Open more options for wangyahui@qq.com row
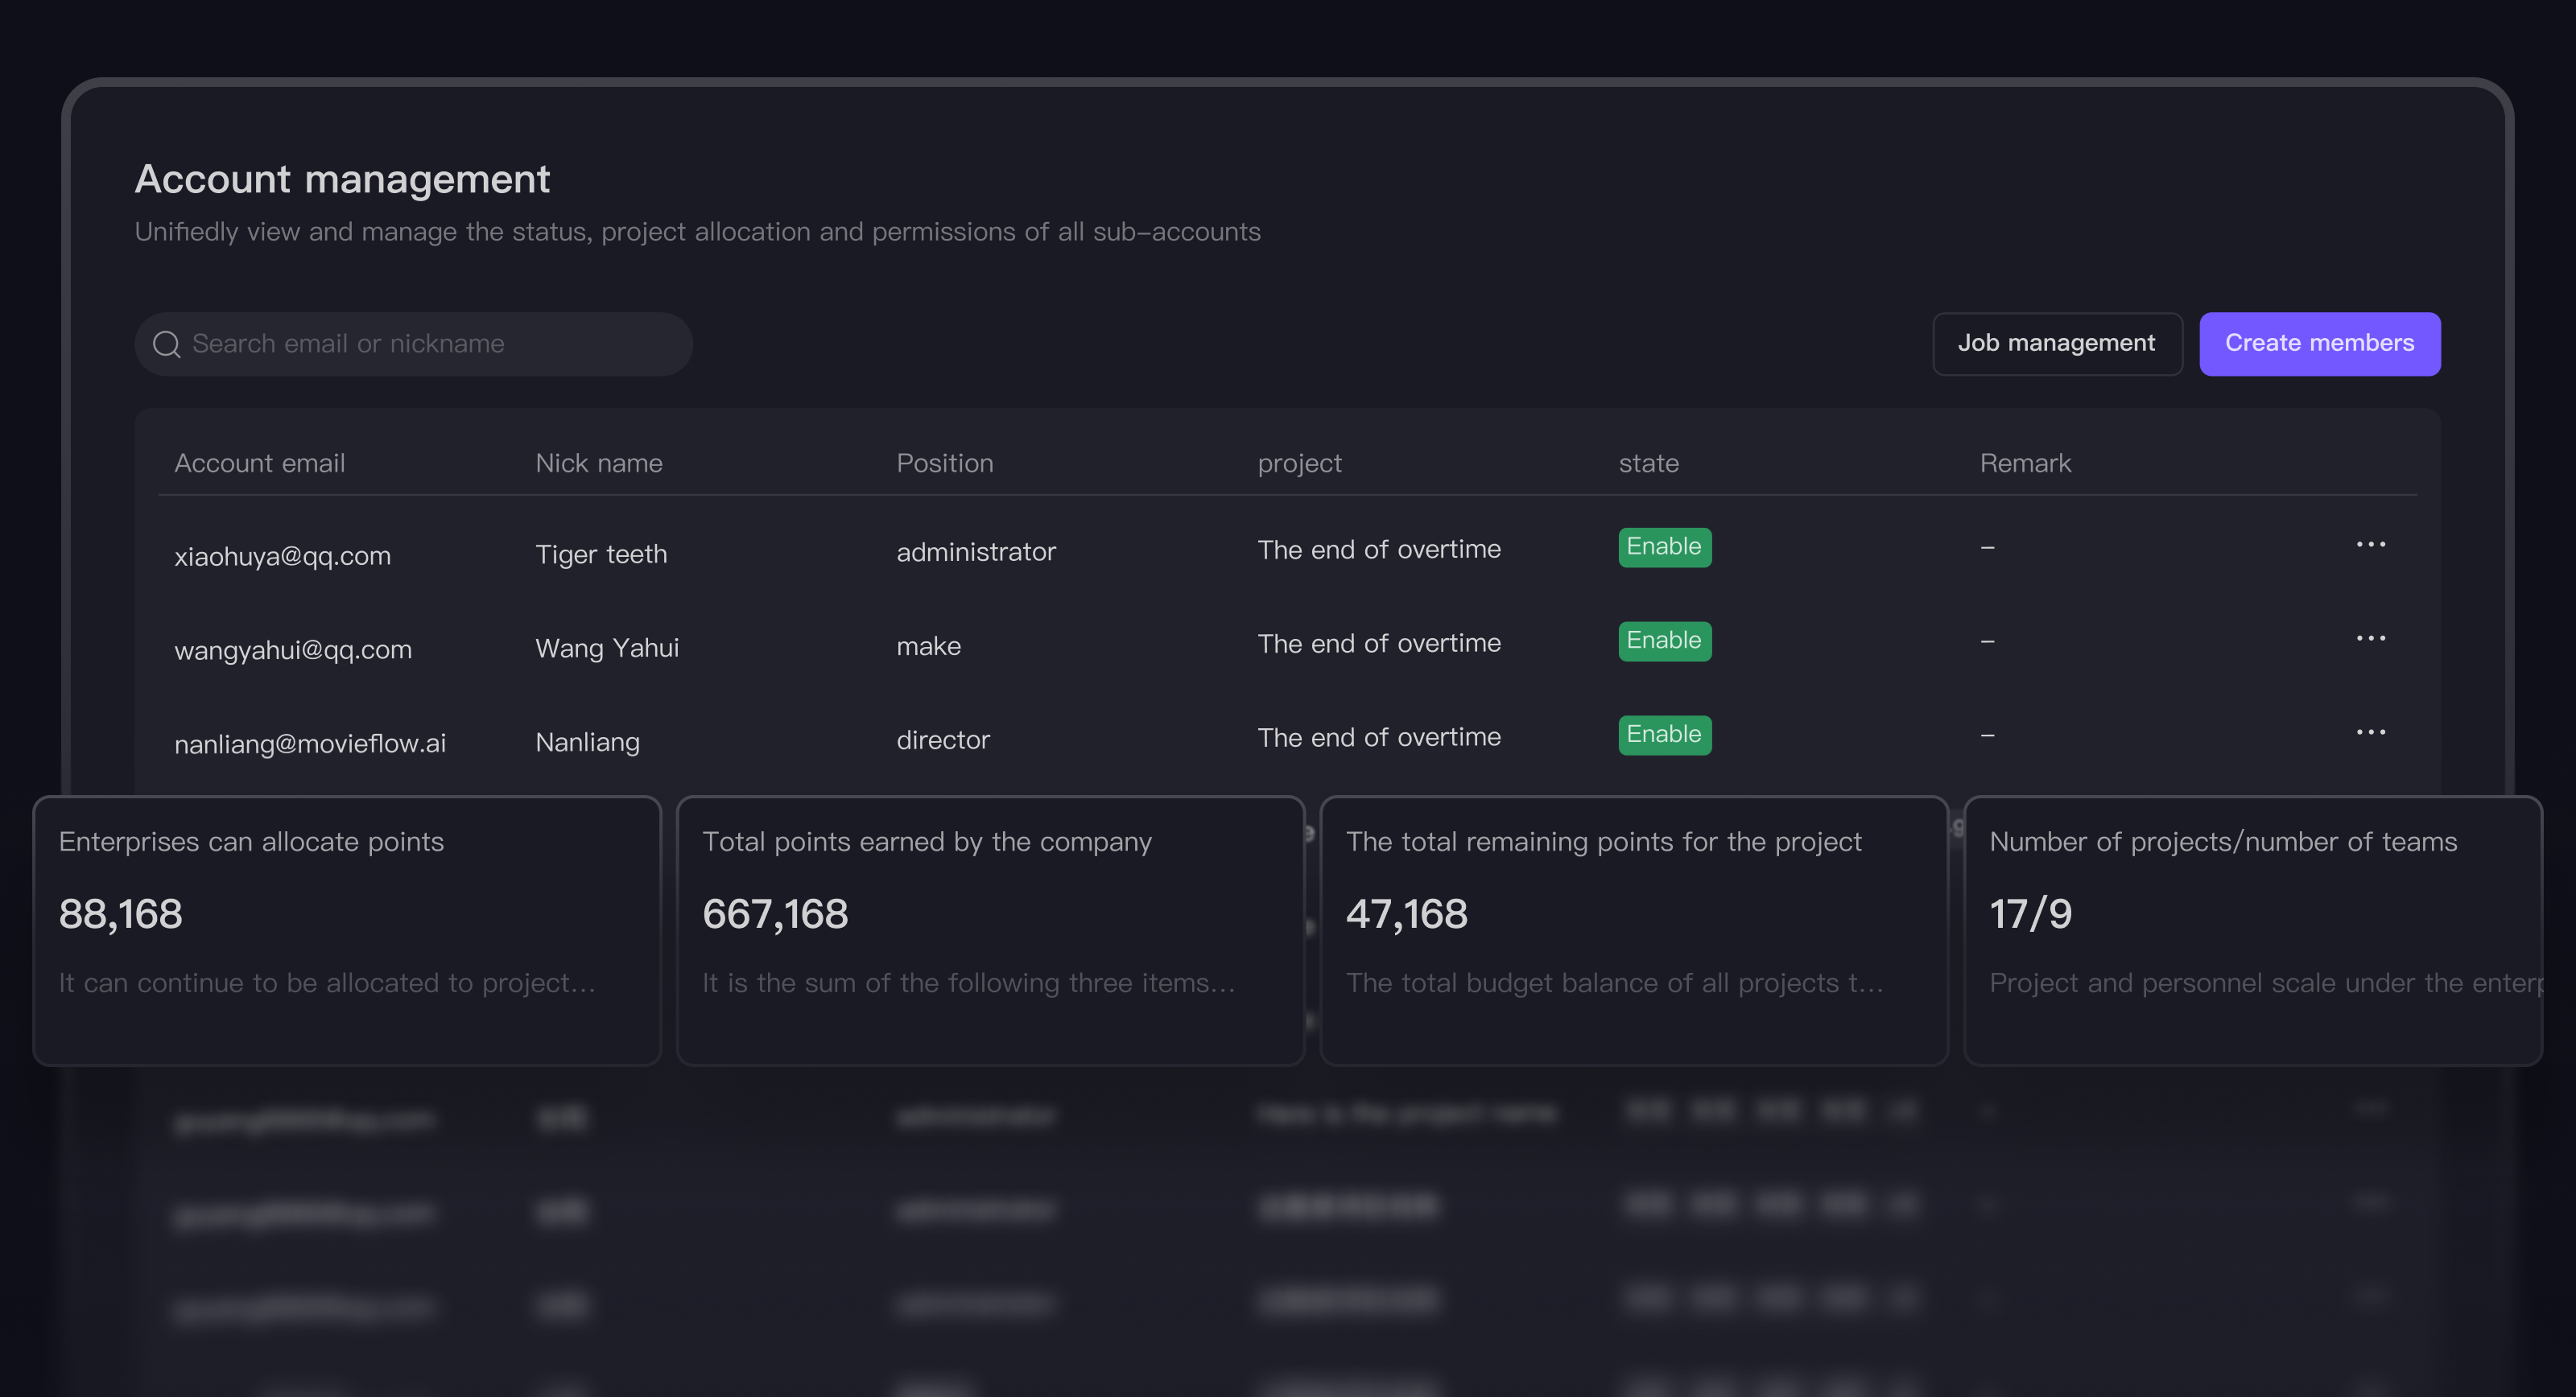The width and height of the screenshot is (2576, 1397). pos(2370,639)
